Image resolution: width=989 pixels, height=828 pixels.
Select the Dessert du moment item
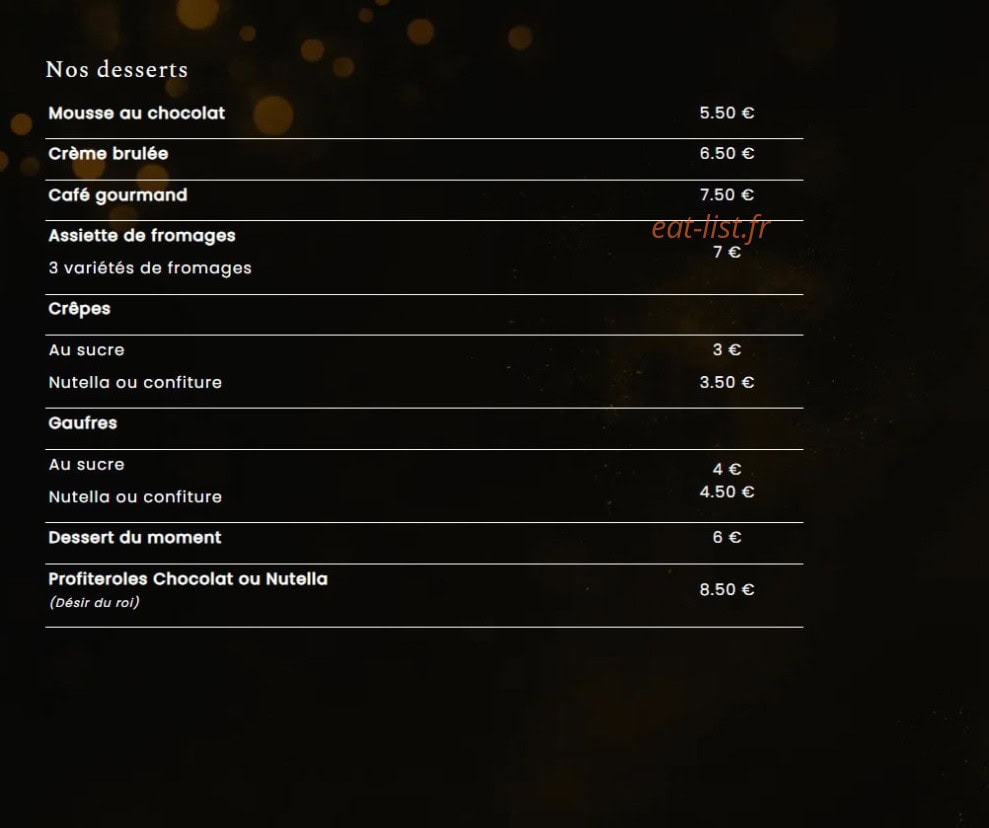click(x=135, y=537)
